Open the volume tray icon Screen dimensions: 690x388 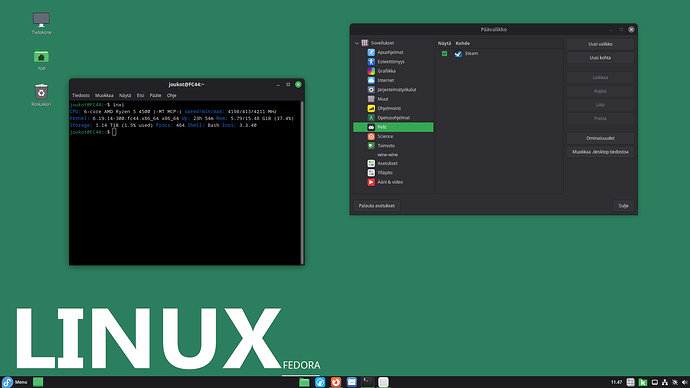[x=684, y=382]
